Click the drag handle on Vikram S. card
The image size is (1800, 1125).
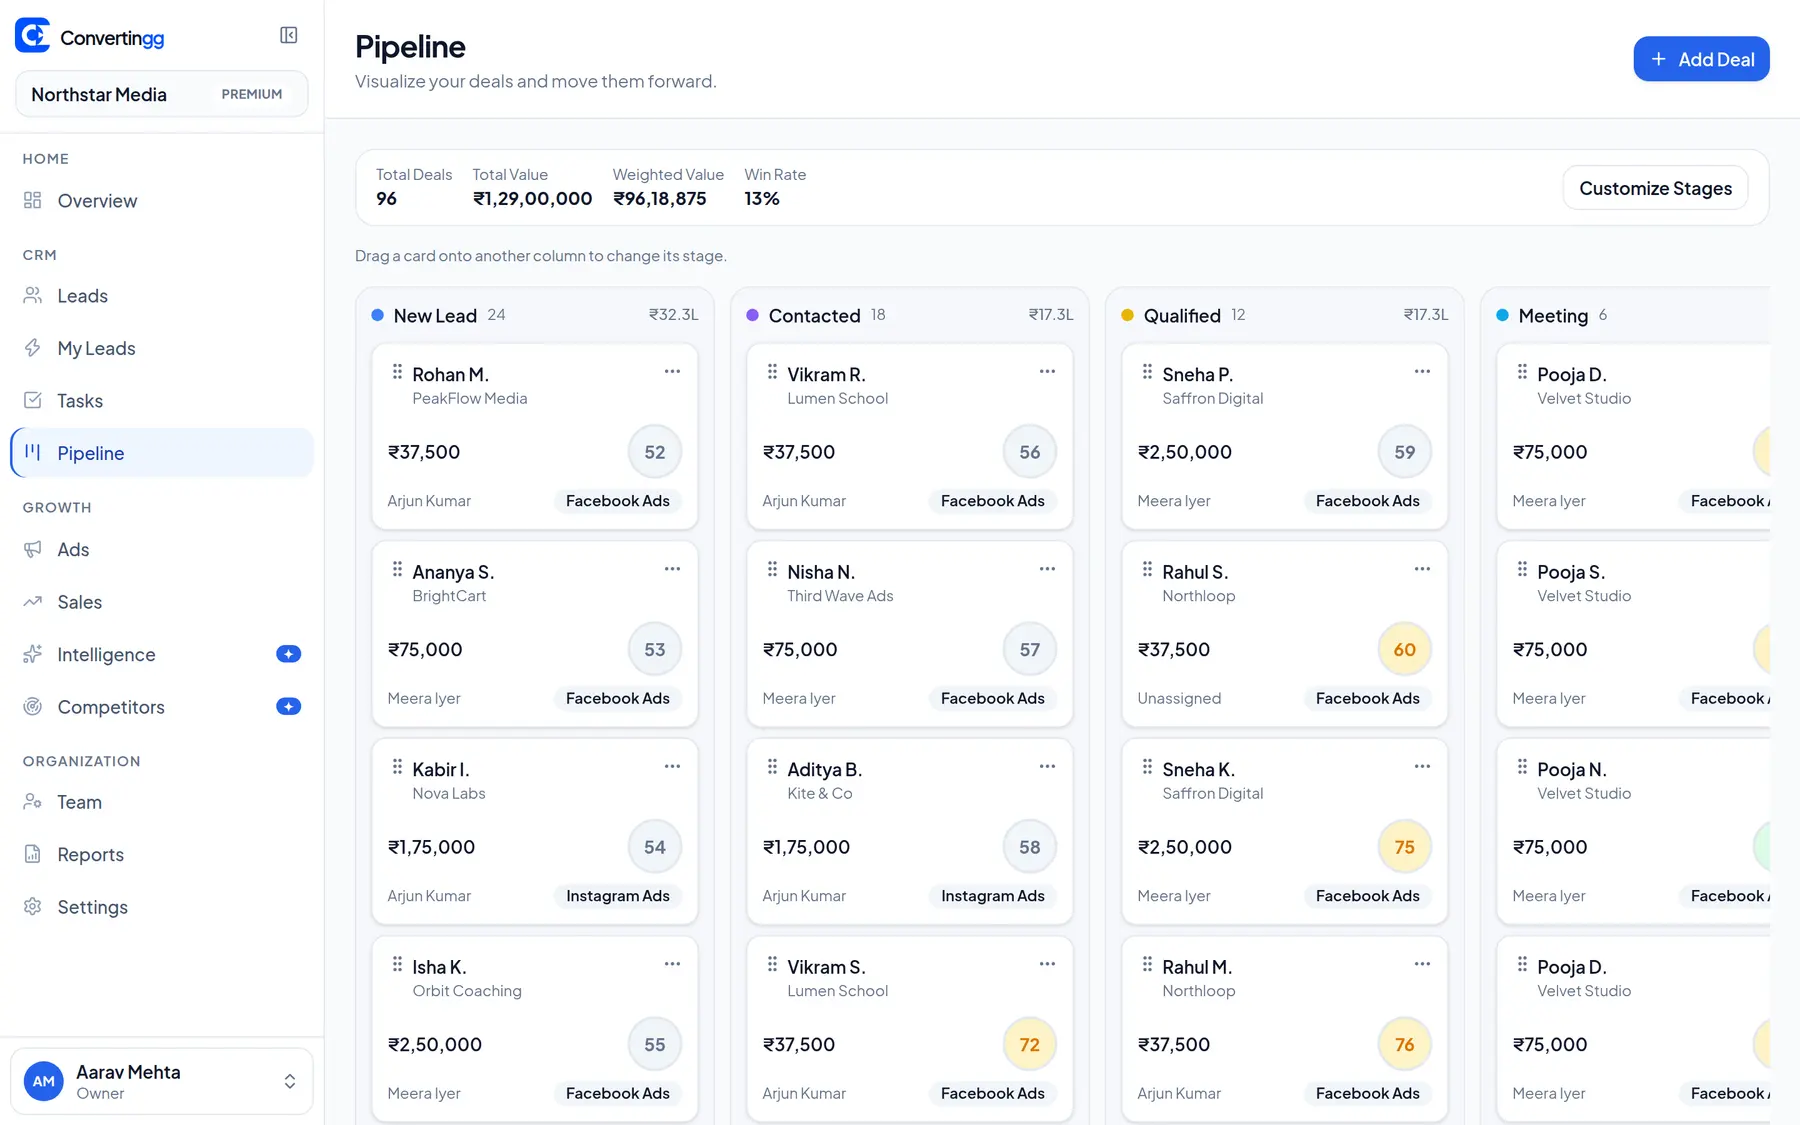coord(772,964)
